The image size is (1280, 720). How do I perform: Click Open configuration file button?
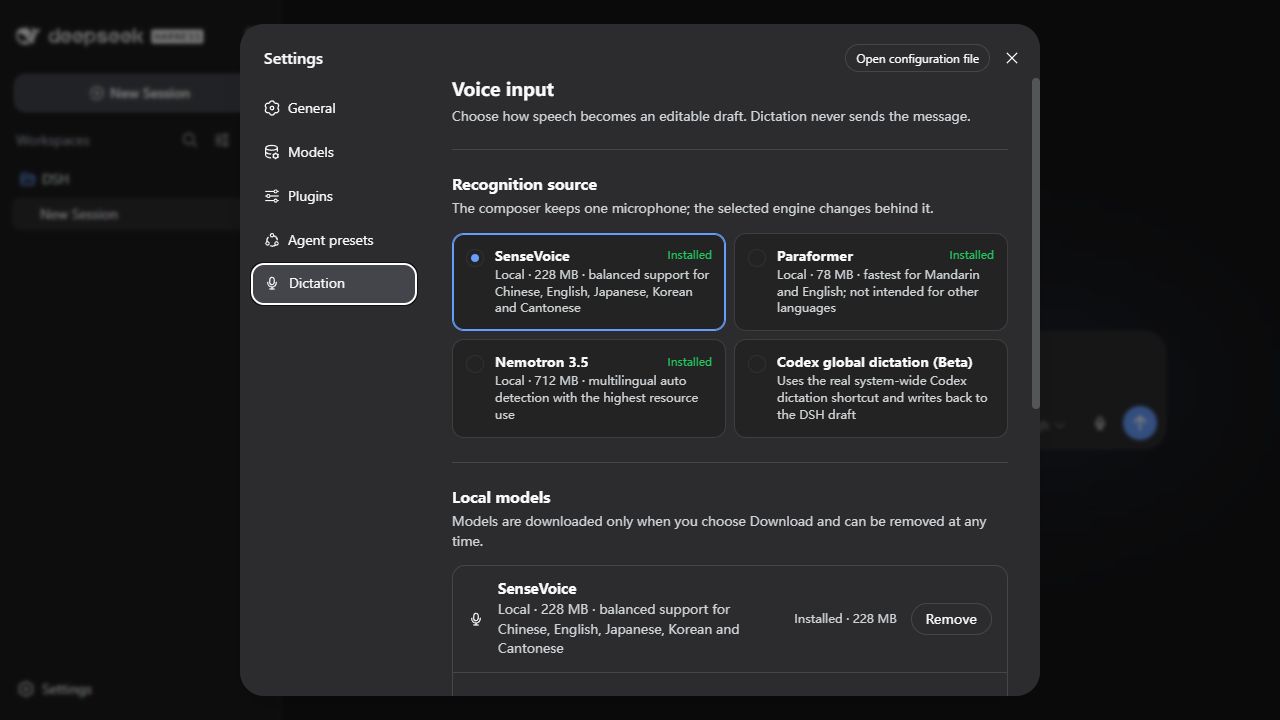coord(917,58)
